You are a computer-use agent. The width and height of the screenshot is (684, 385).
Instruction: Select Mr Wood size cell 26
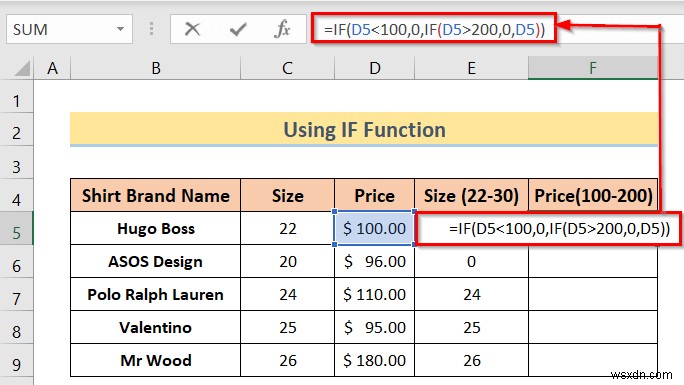(x=287, y=361)
